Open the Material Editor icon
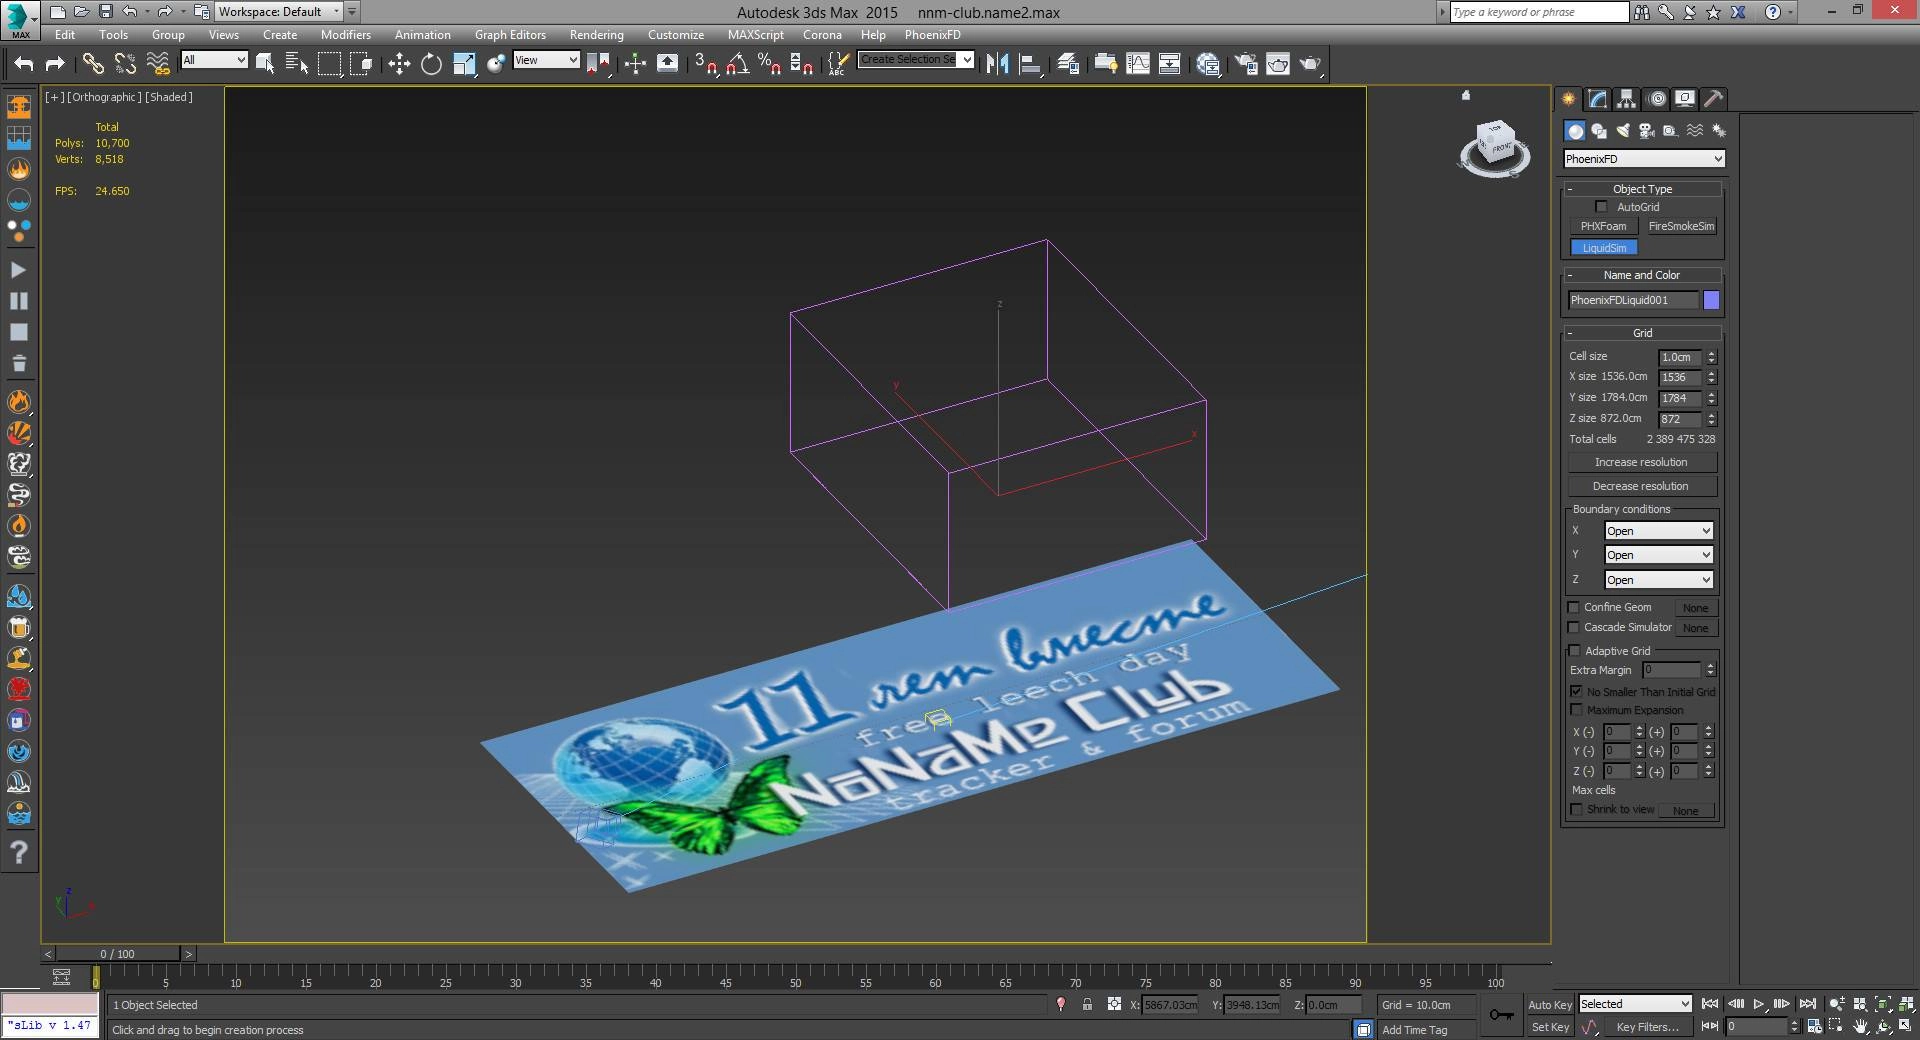The image size is (1920, 1040). (x=1208, y=64)
